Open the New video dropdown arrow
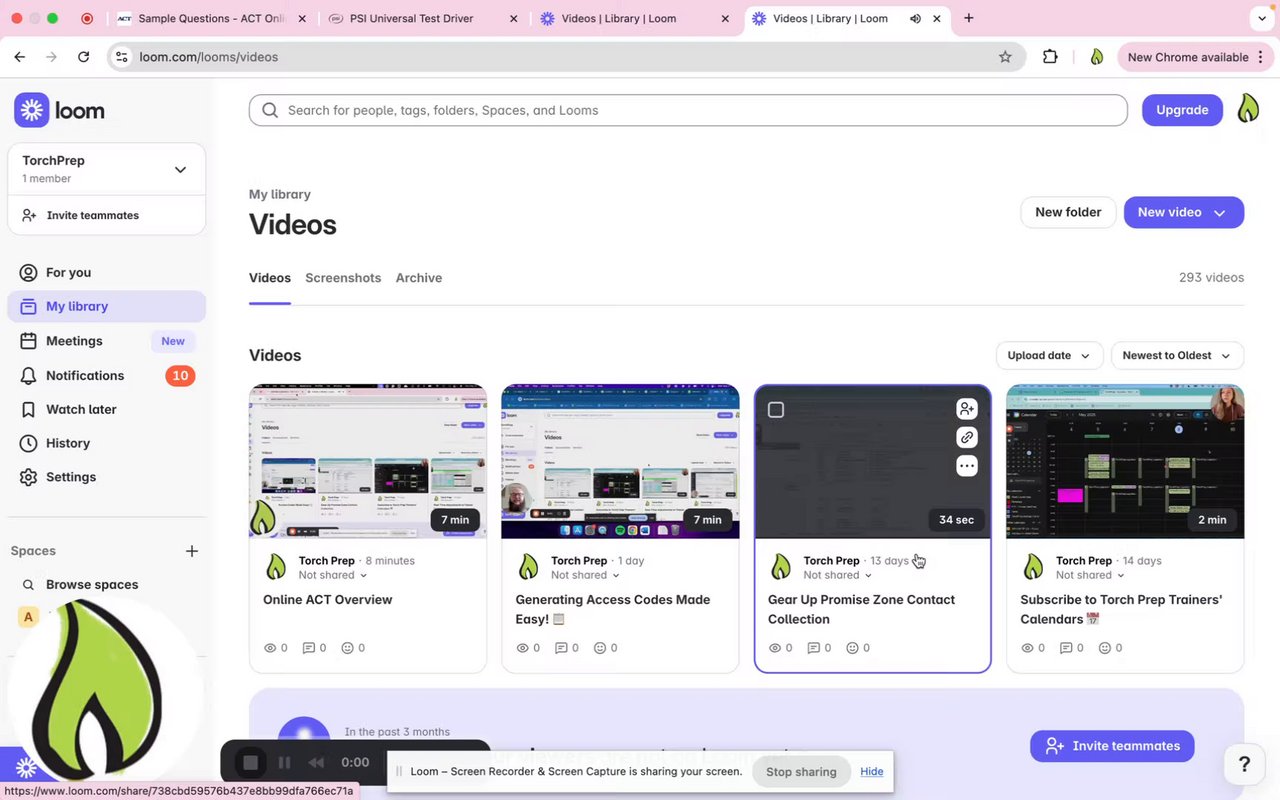Viewport: 1280px width, 800px height. coord(1220,212)
